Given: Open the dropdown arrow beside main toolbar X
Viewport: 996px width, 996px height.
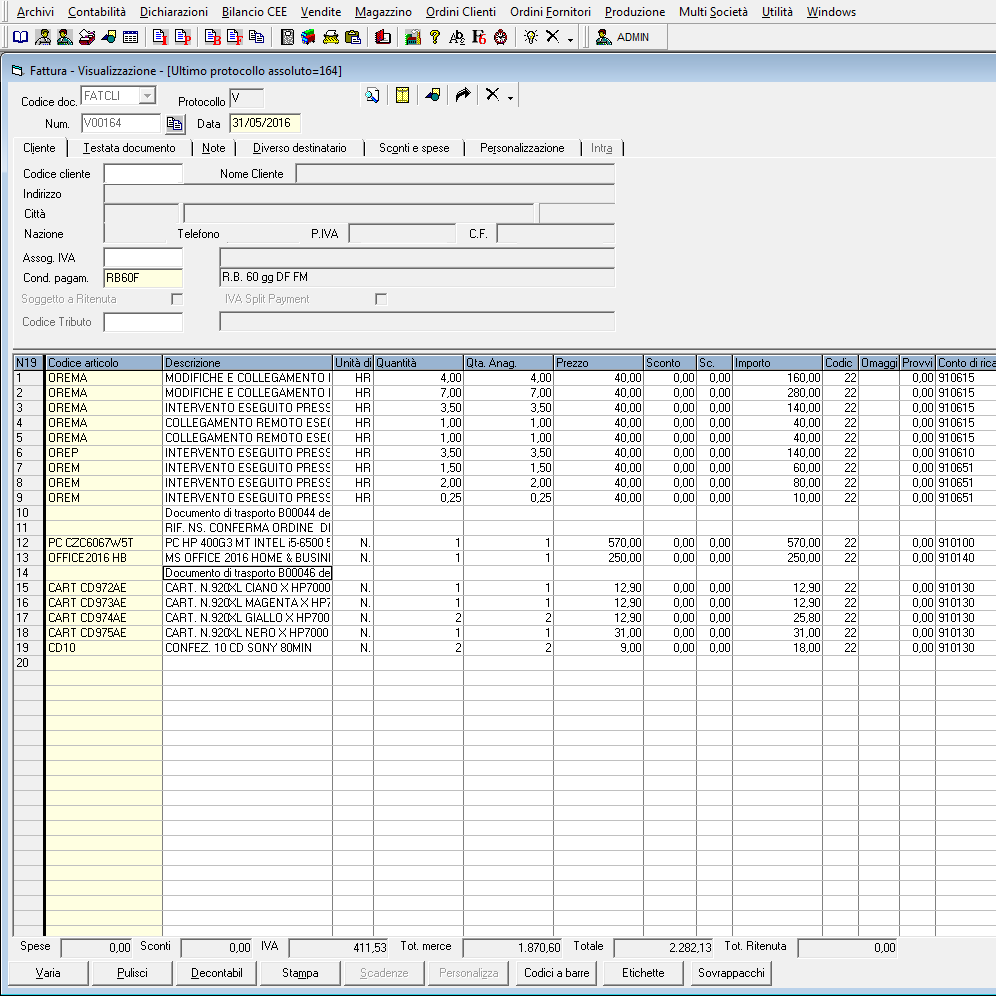Looking at the screenshot, I should [570, 39].
